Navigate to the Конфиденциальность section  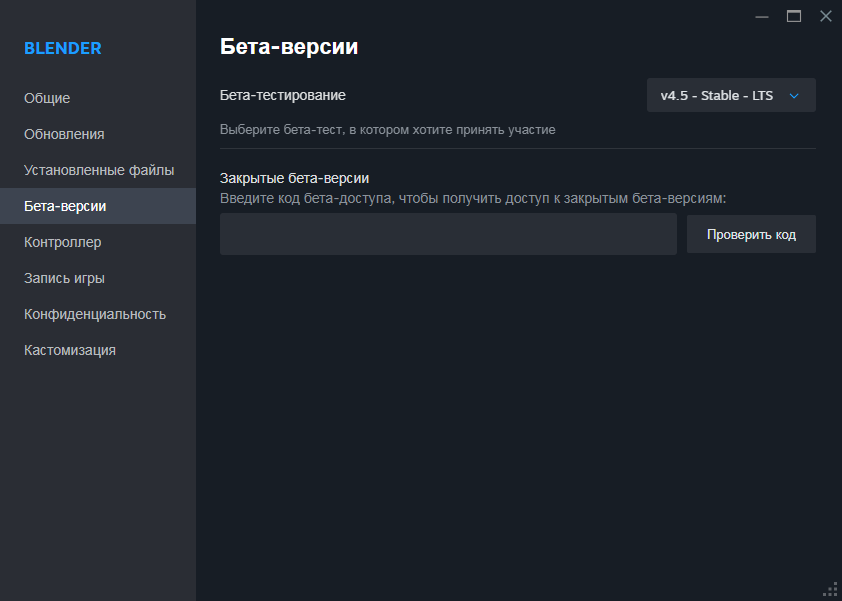coord(95,314)
